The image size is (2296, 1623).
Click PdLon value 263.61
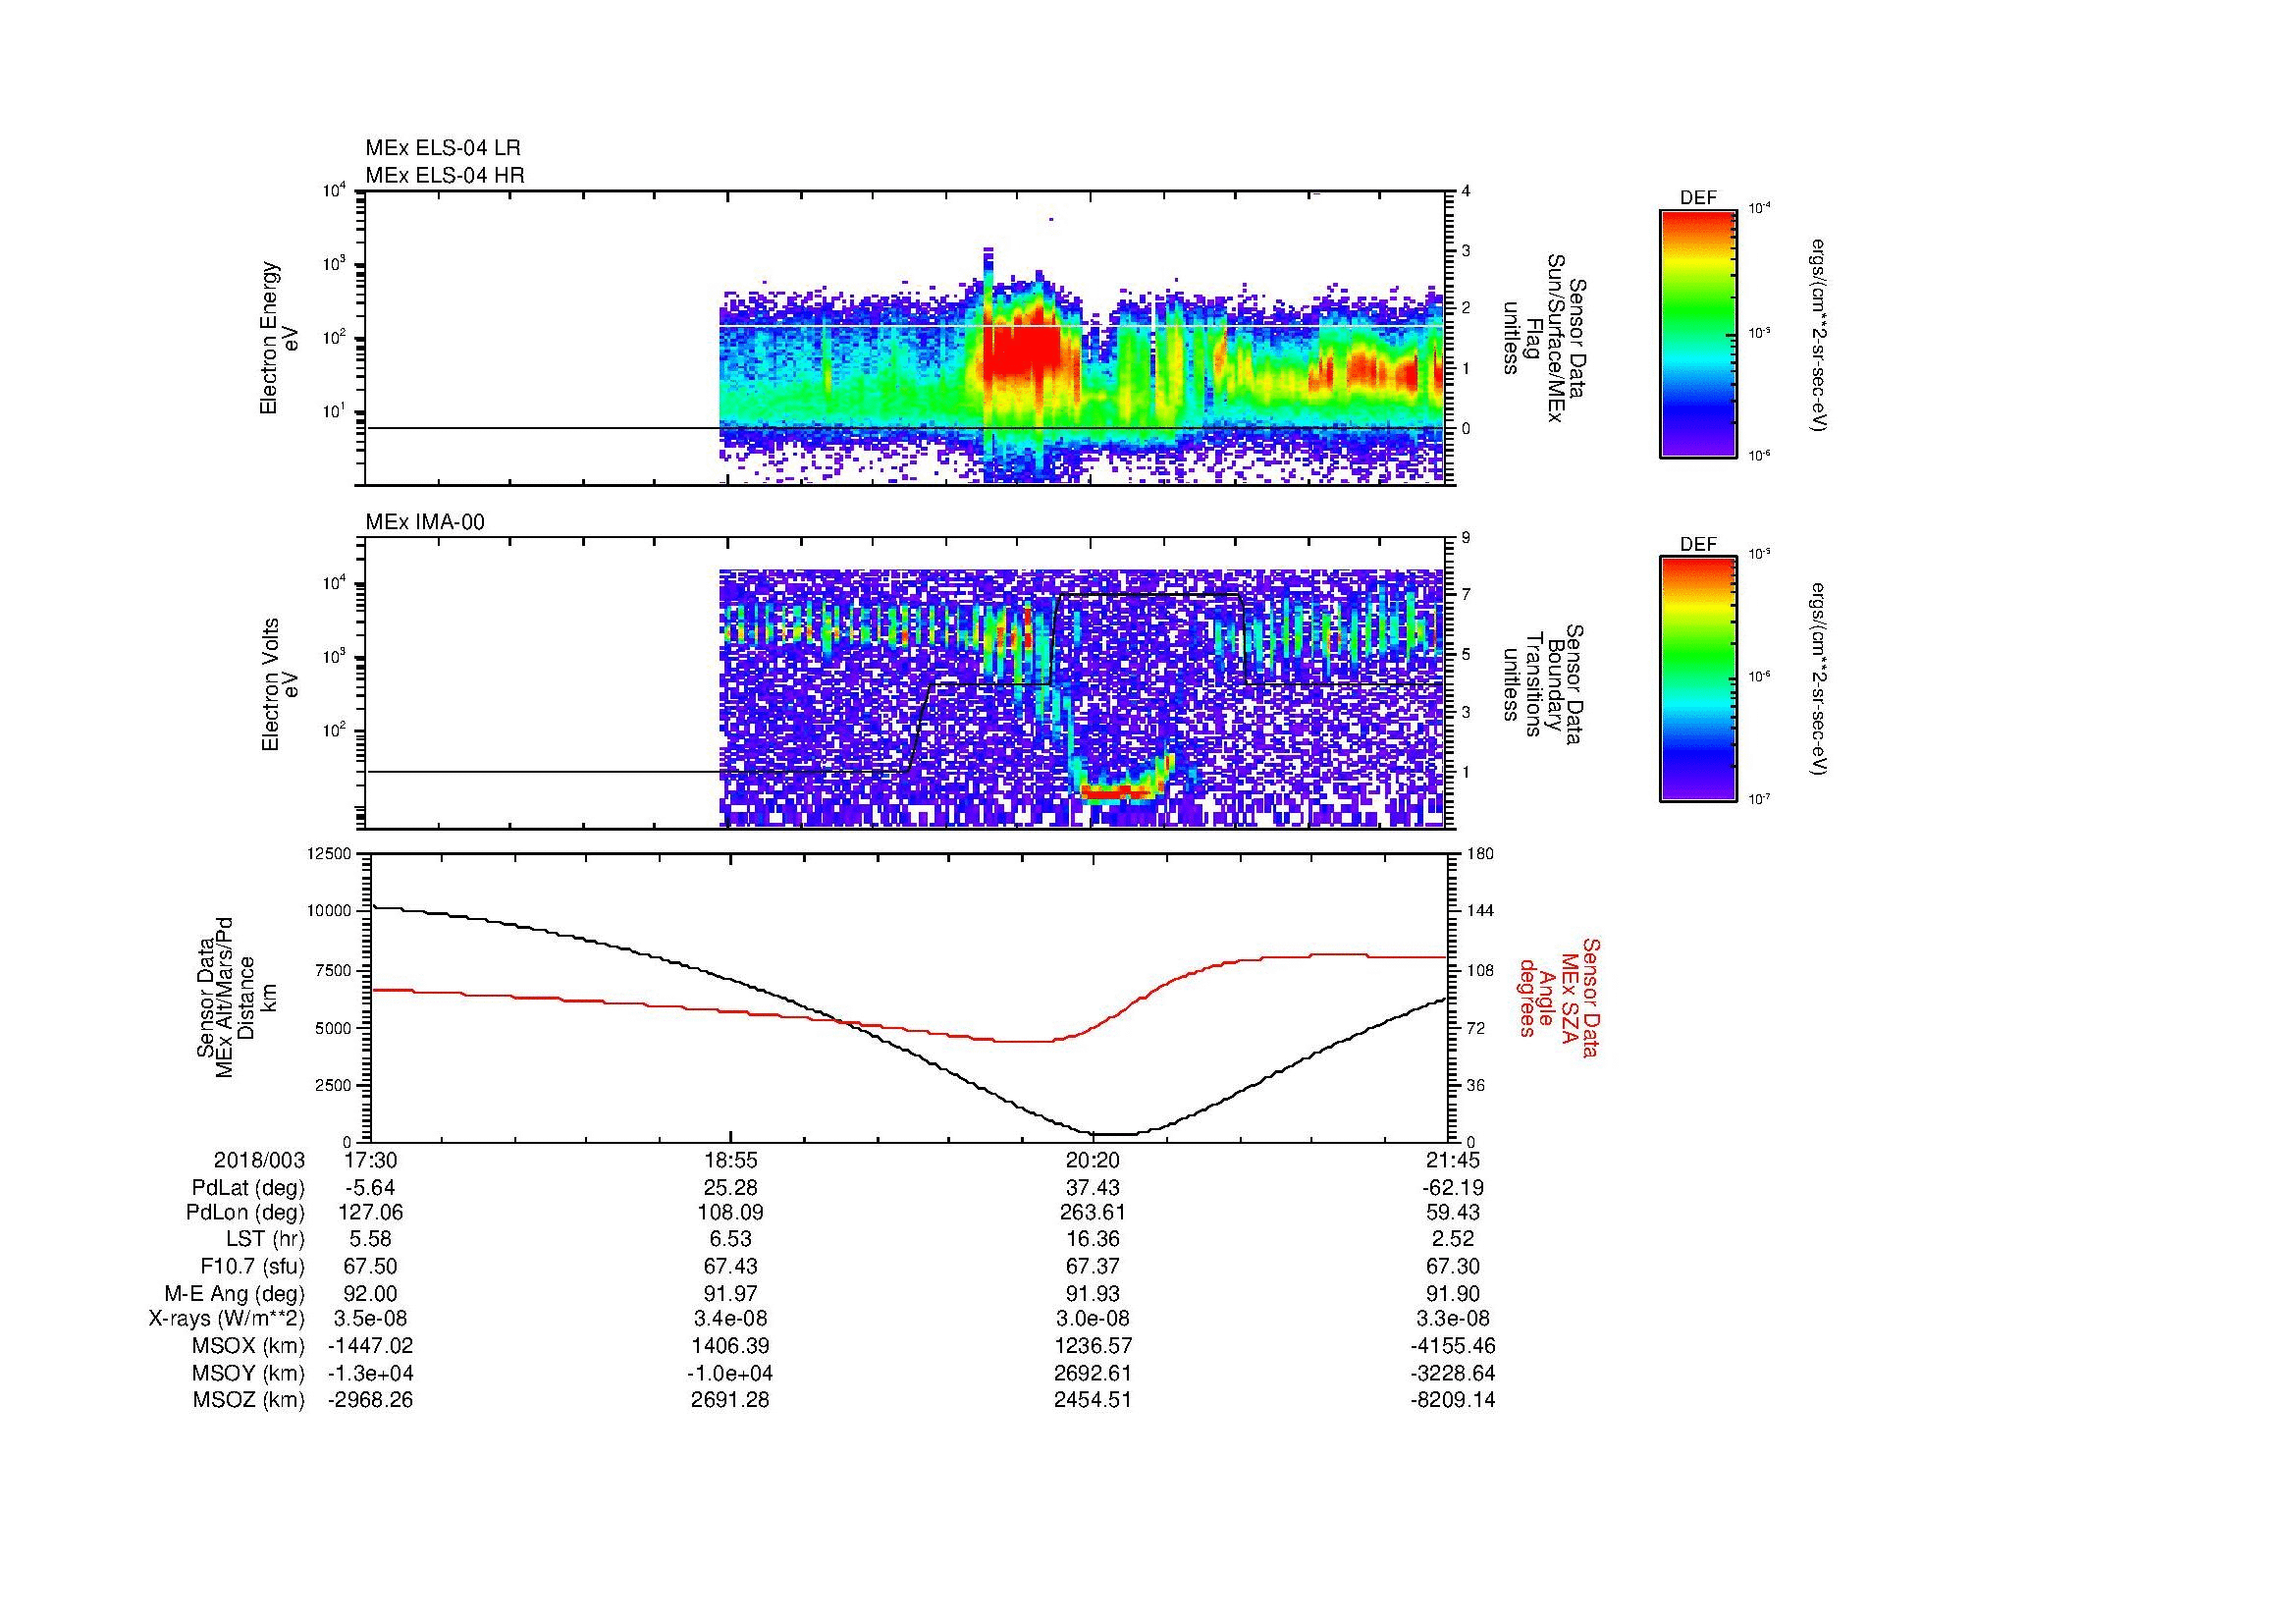pyautogui.click(x=1093, y=1213)
